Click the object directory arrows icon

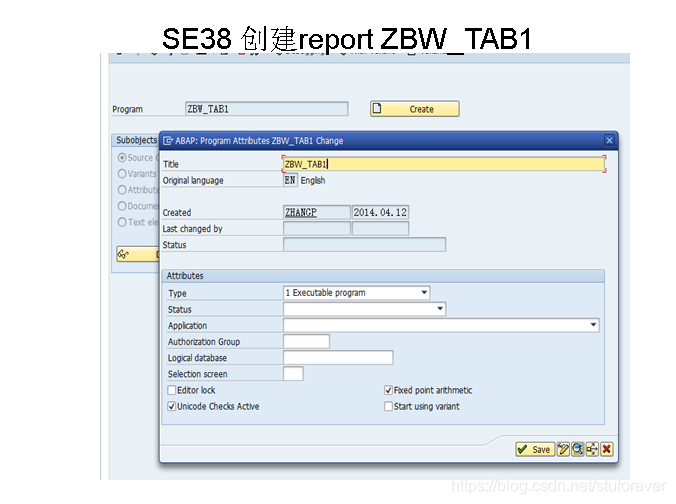[x=592, y=449]
